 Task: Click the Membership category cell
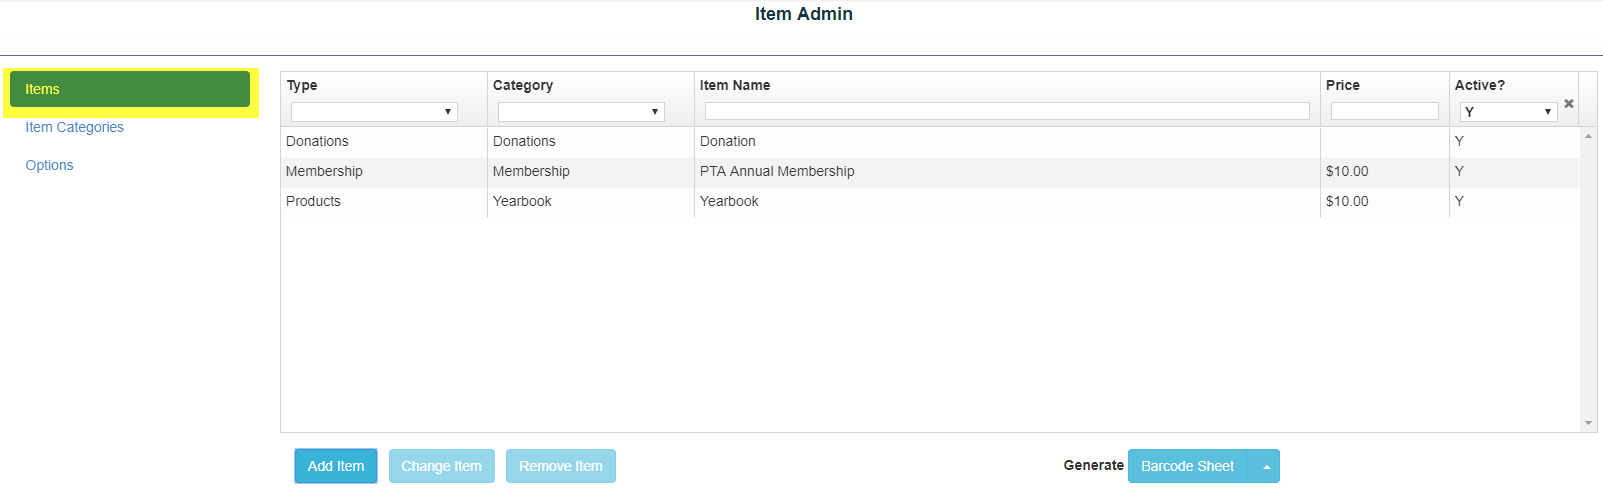click(591, 172)
